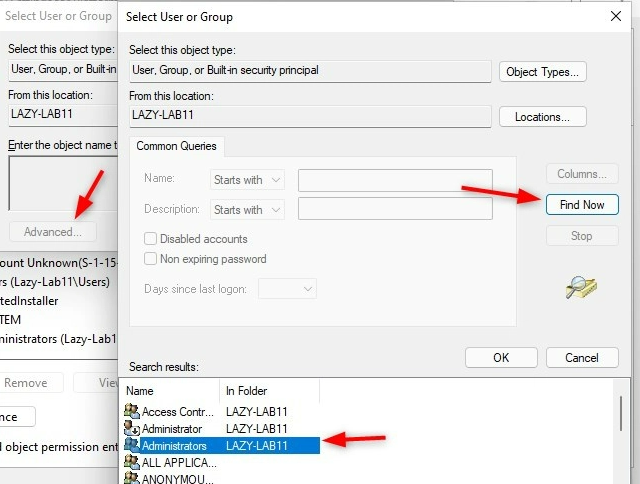Sort results by In Folder column header
Image resolution: width=640 pixels, height=484 pixels.
pos(269,391)
